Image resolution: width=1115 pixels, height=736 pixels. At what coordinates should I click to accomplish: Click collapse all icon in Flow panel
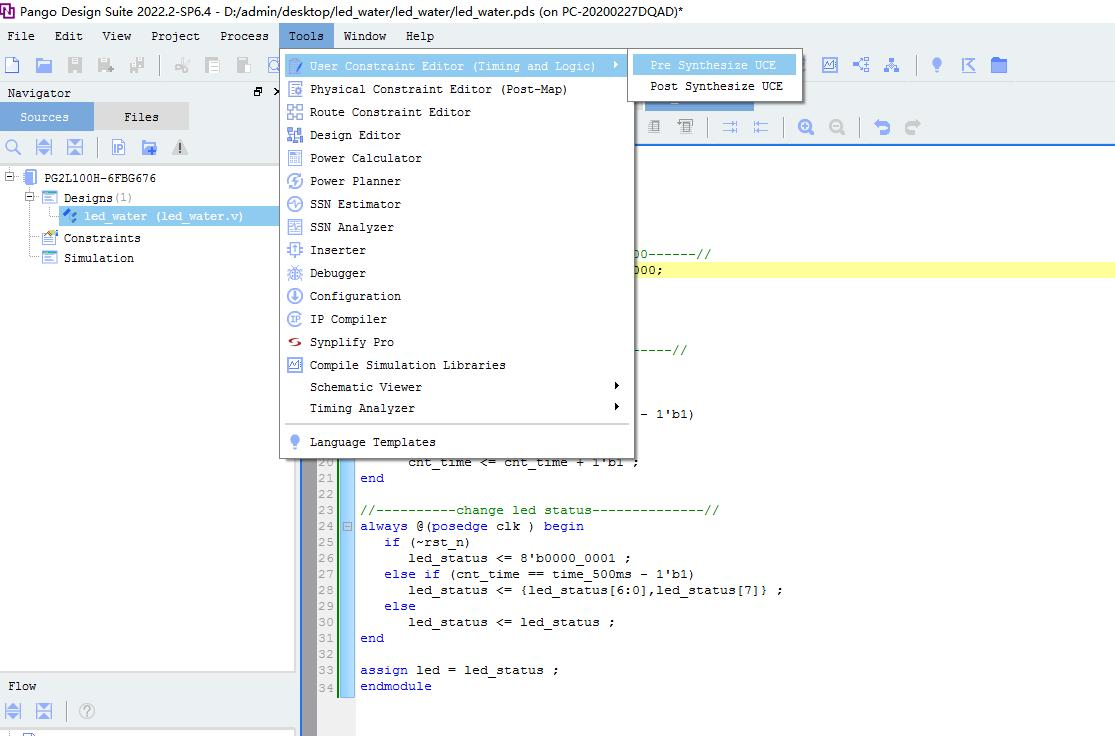pos(44,710)
